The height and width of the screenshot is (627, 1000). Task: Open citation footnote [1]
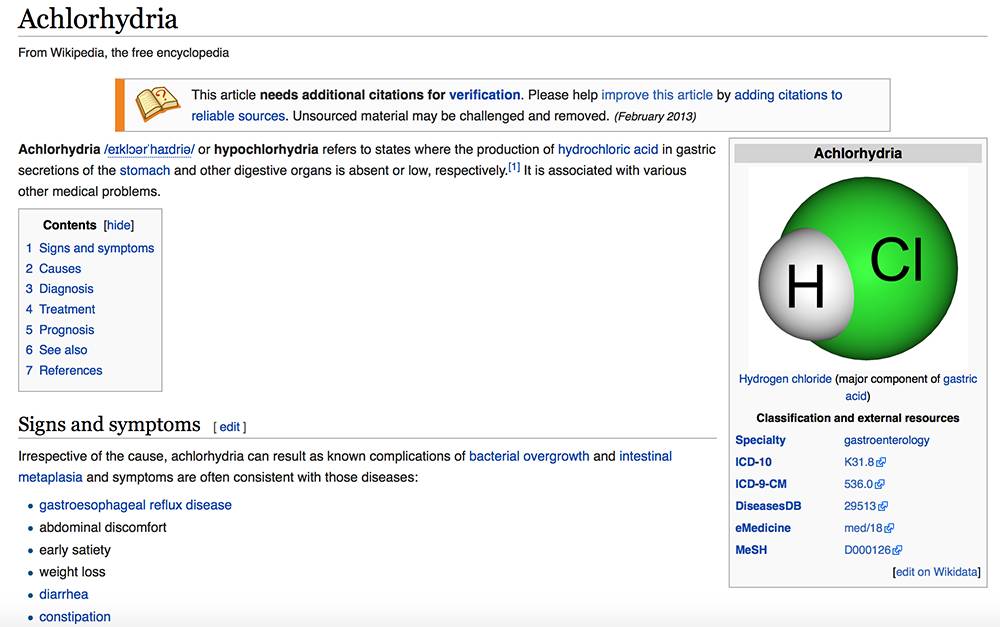(514, 167)
